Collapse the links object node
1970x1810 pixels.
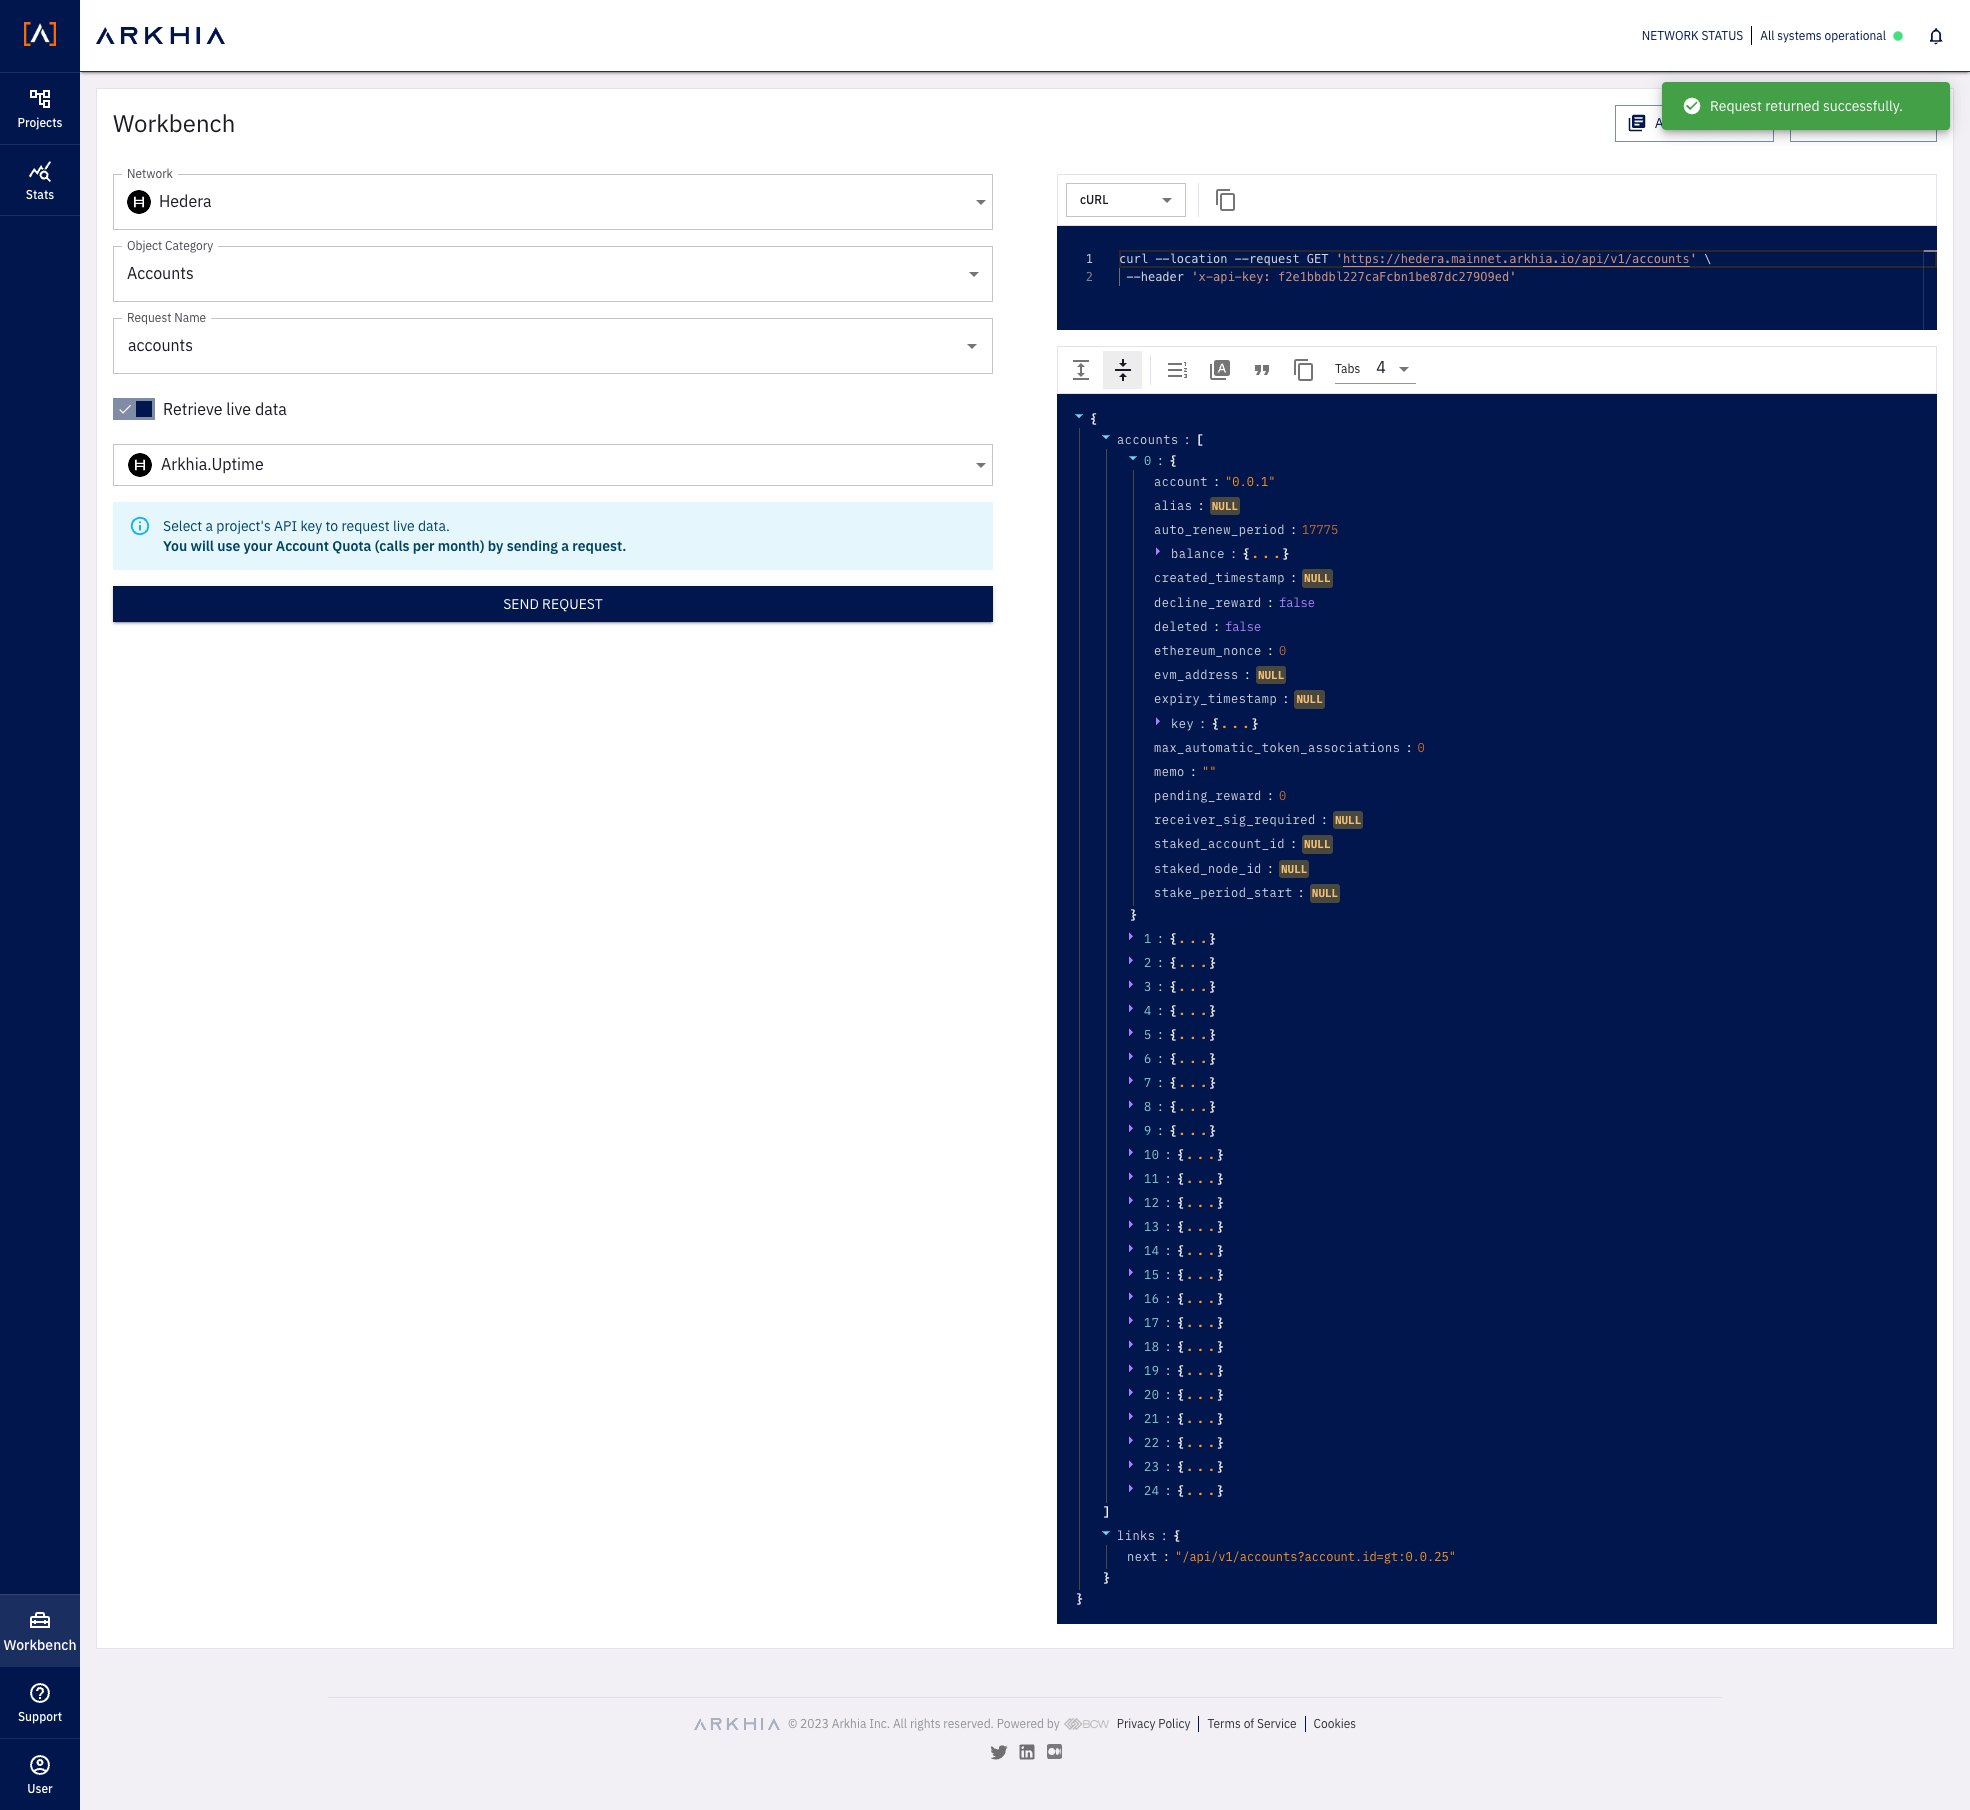(x=1106, y=1534)
